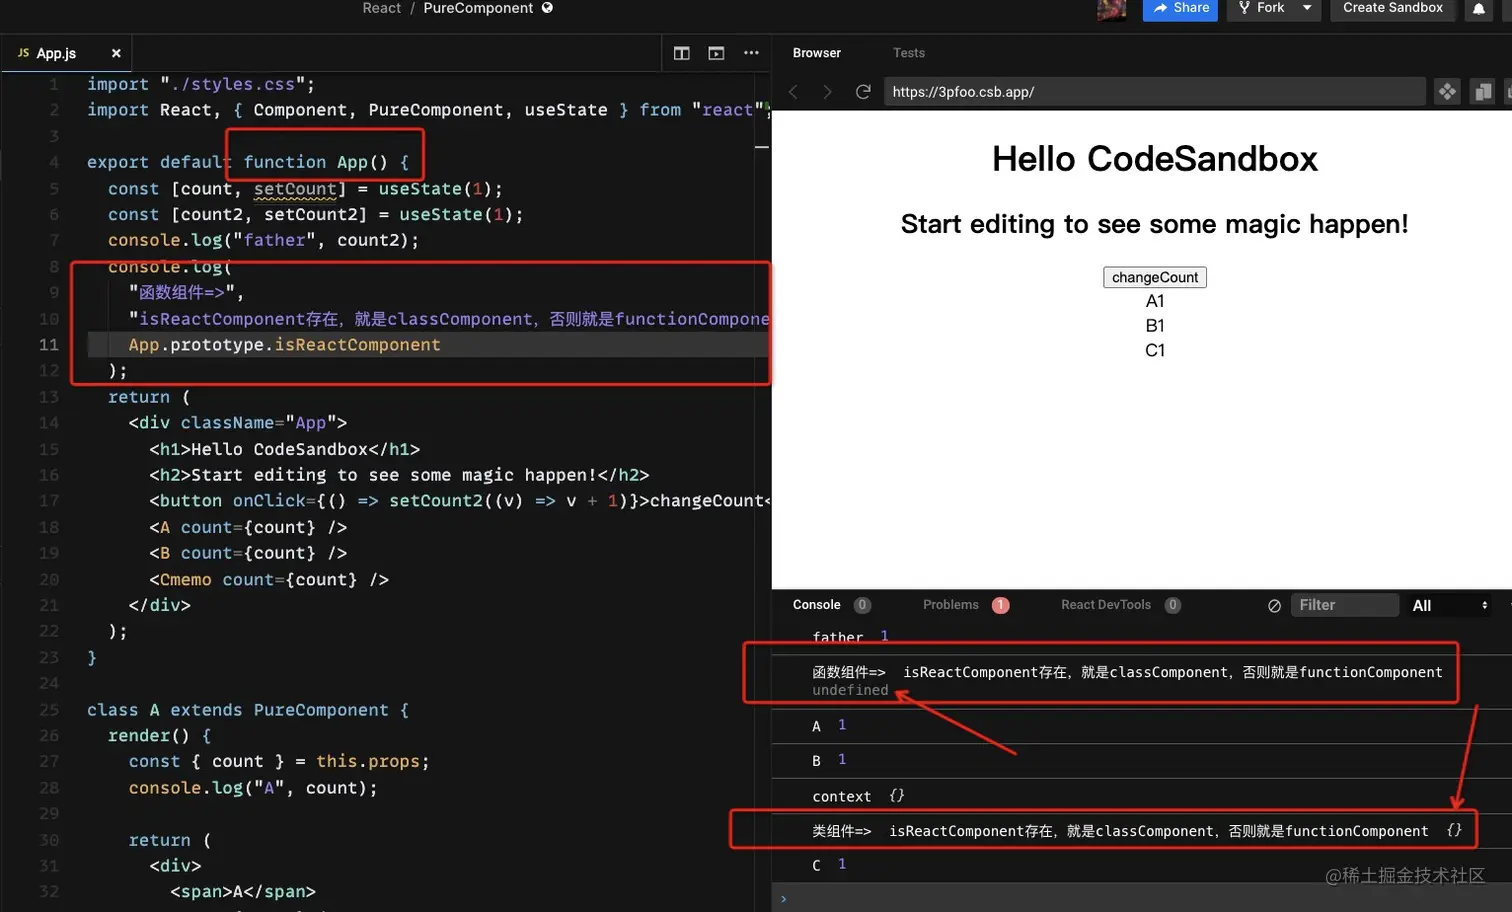1512x912 pixels.
Task: Click the 类组件=> console log row
Action: pyautogui.click(x=1141, y=831)
